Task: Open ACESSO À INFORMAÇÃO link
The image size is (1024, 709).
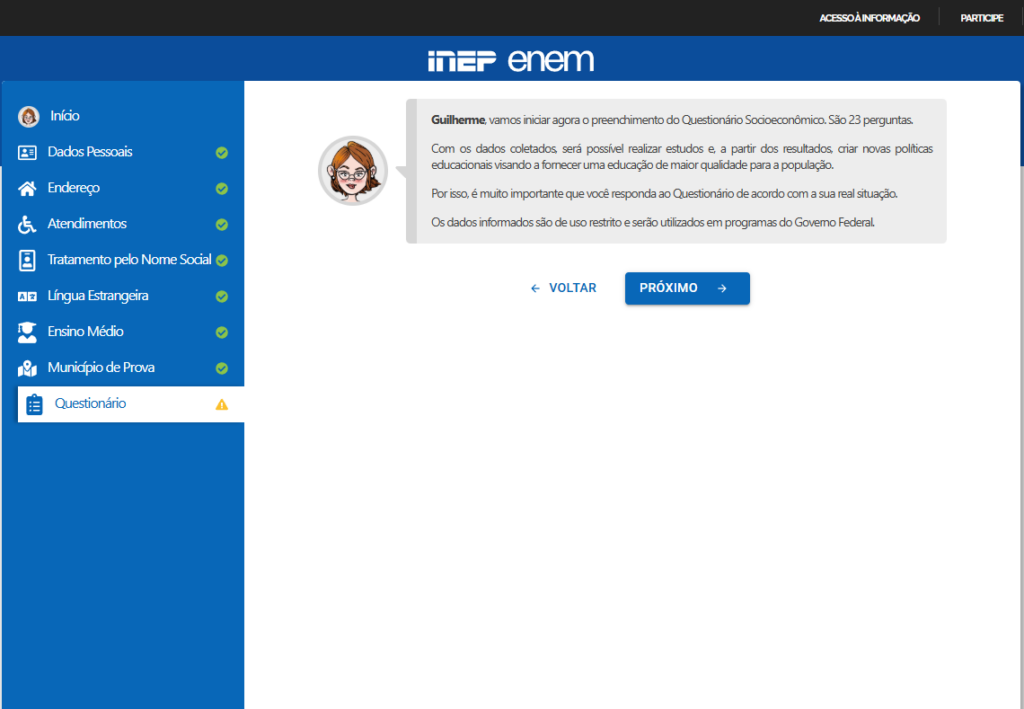Action: pos(869,18)
